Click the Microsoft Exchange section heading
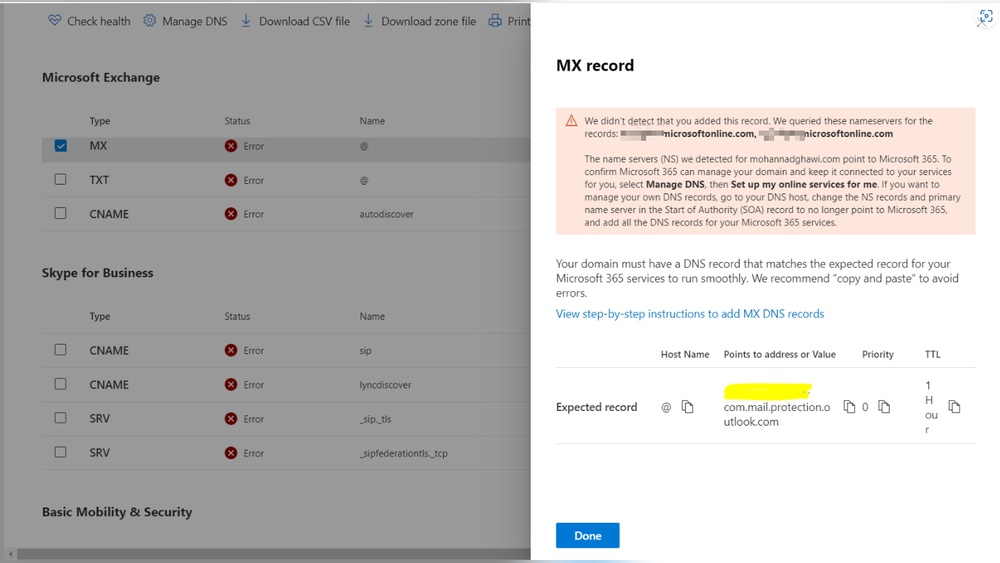This screenshot has height=563, width=1000. [x=101, y=77]
